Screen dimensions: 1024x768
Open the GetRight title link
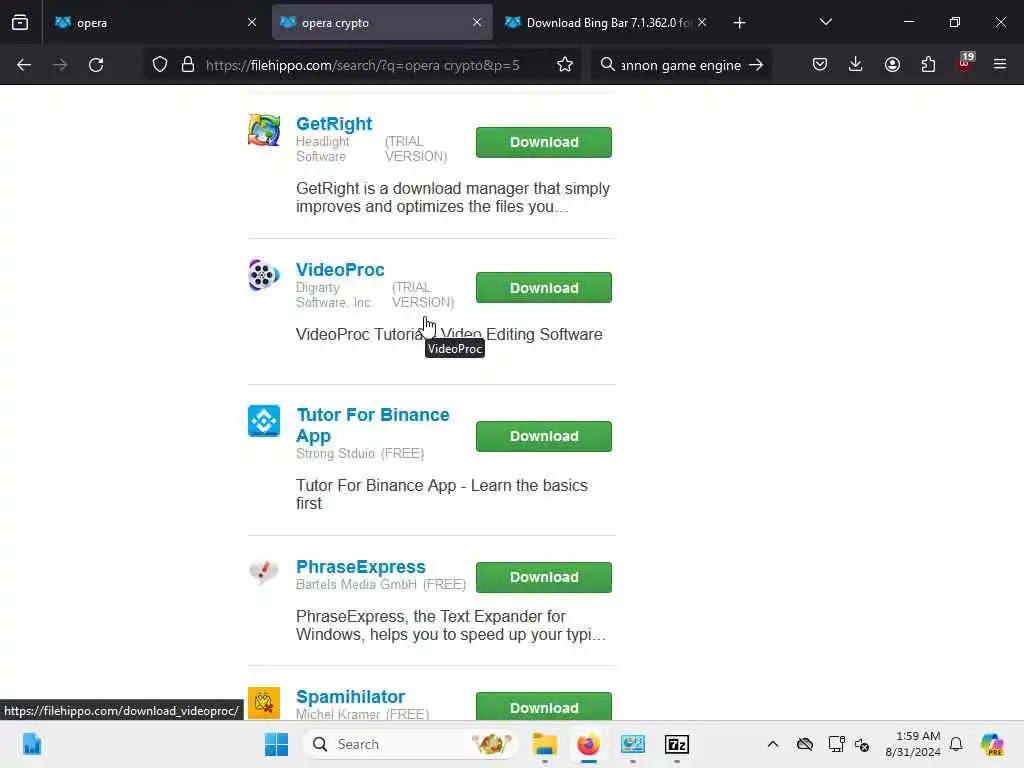[334, 123]
